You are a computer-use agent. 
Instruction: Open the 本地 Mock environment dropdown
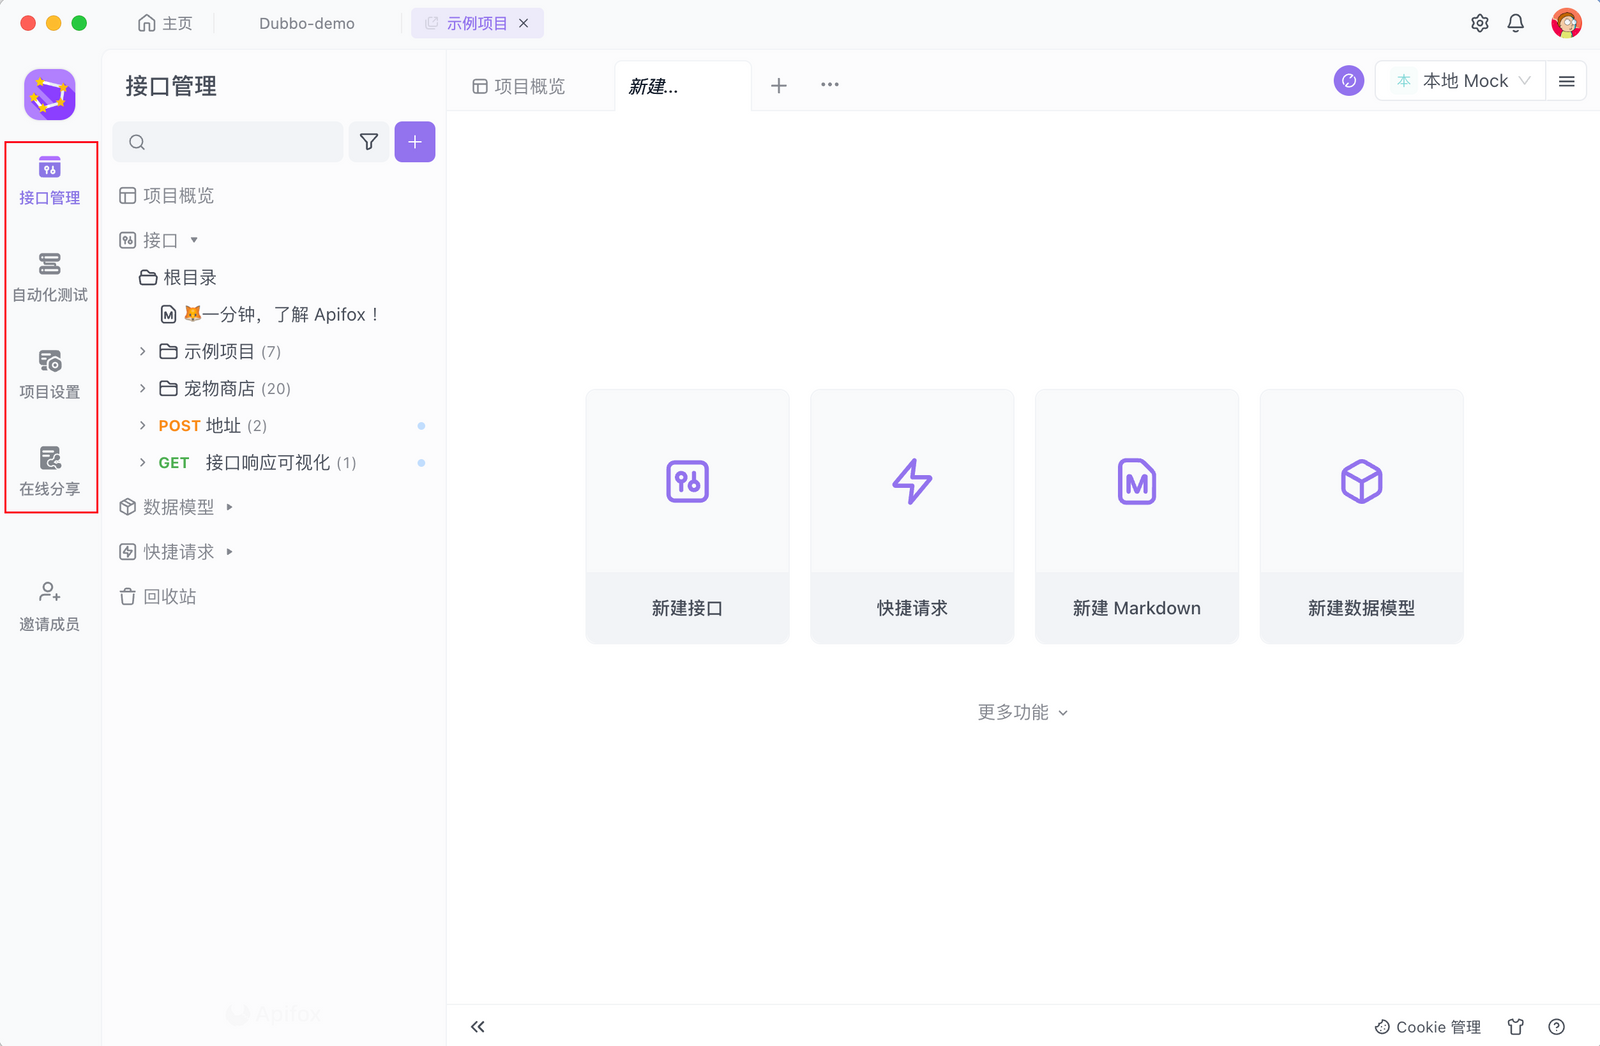1461,81
